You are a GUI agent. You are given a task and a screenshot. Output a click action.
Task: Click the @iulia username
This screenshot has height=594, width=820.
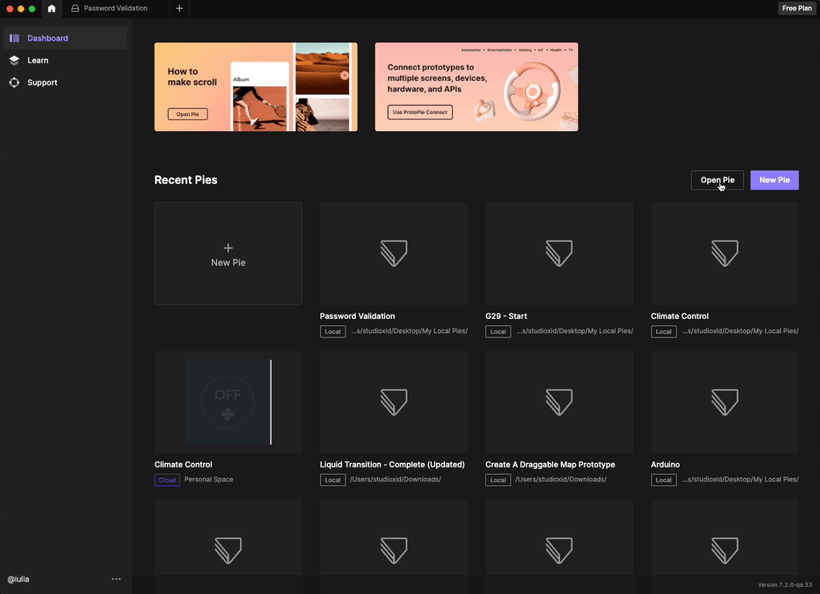point(18,579)
